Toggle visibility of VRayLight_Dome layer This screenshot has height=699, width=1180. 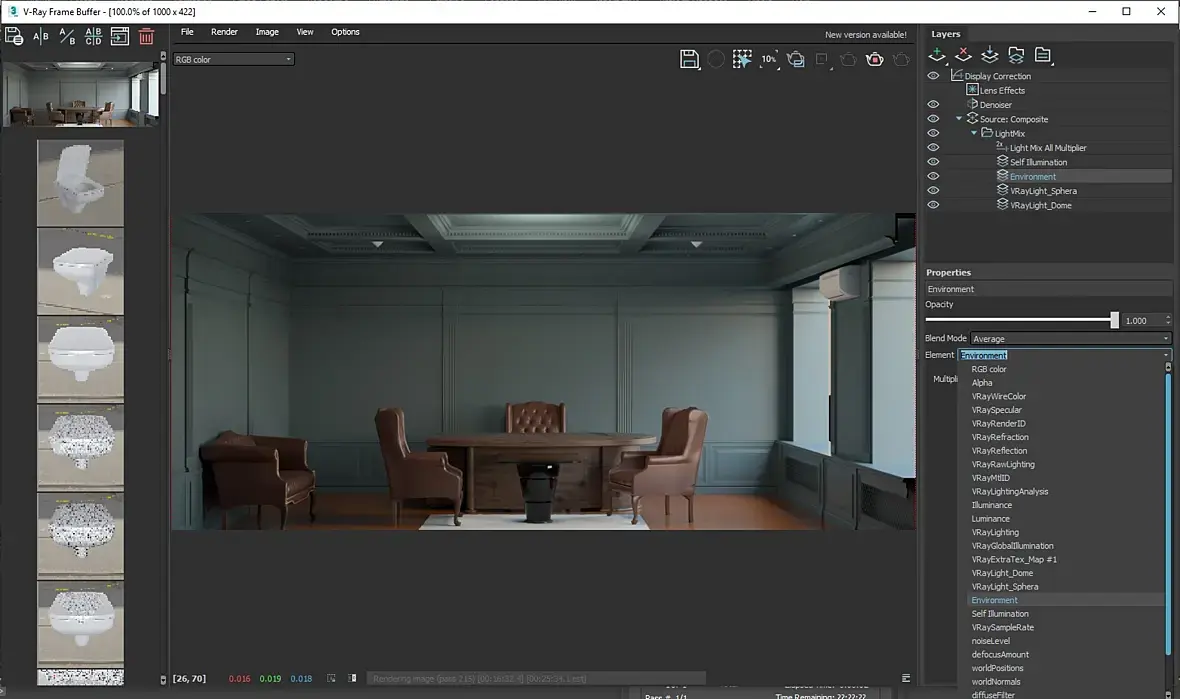coord(933,205)
